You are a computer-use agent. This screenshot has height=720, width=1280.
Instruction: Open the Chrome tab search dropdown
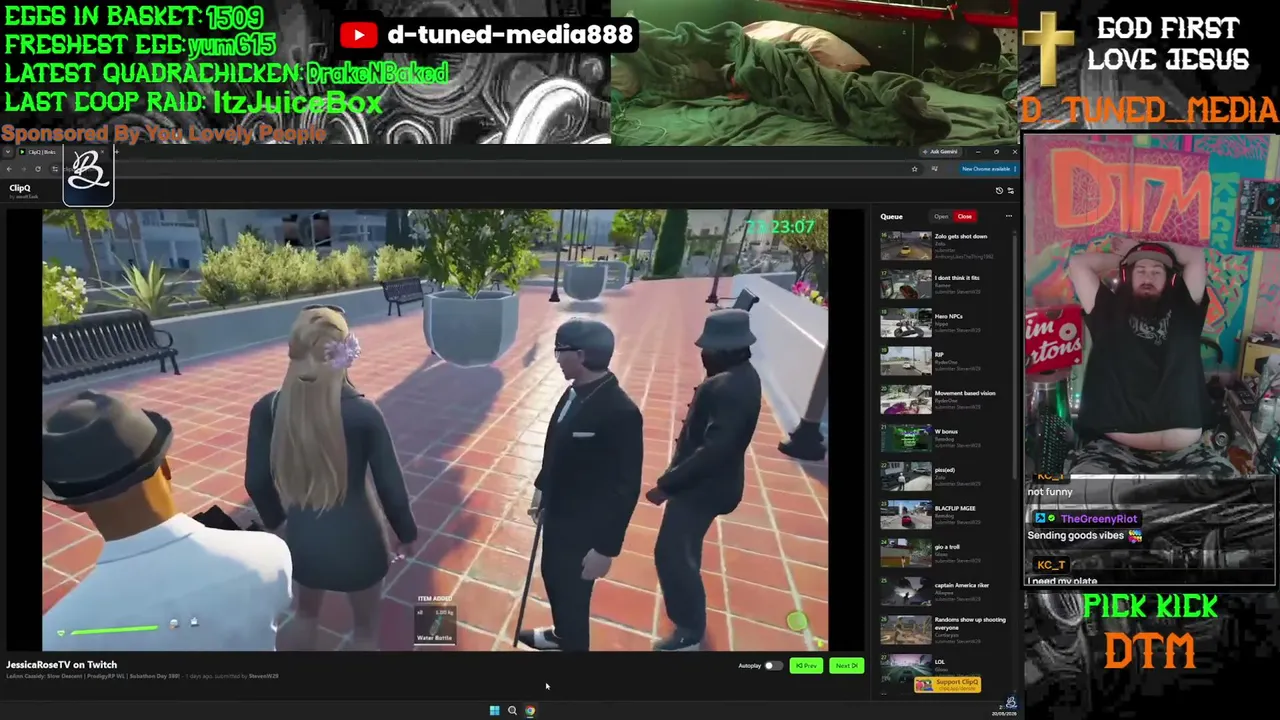coord(9,152)
